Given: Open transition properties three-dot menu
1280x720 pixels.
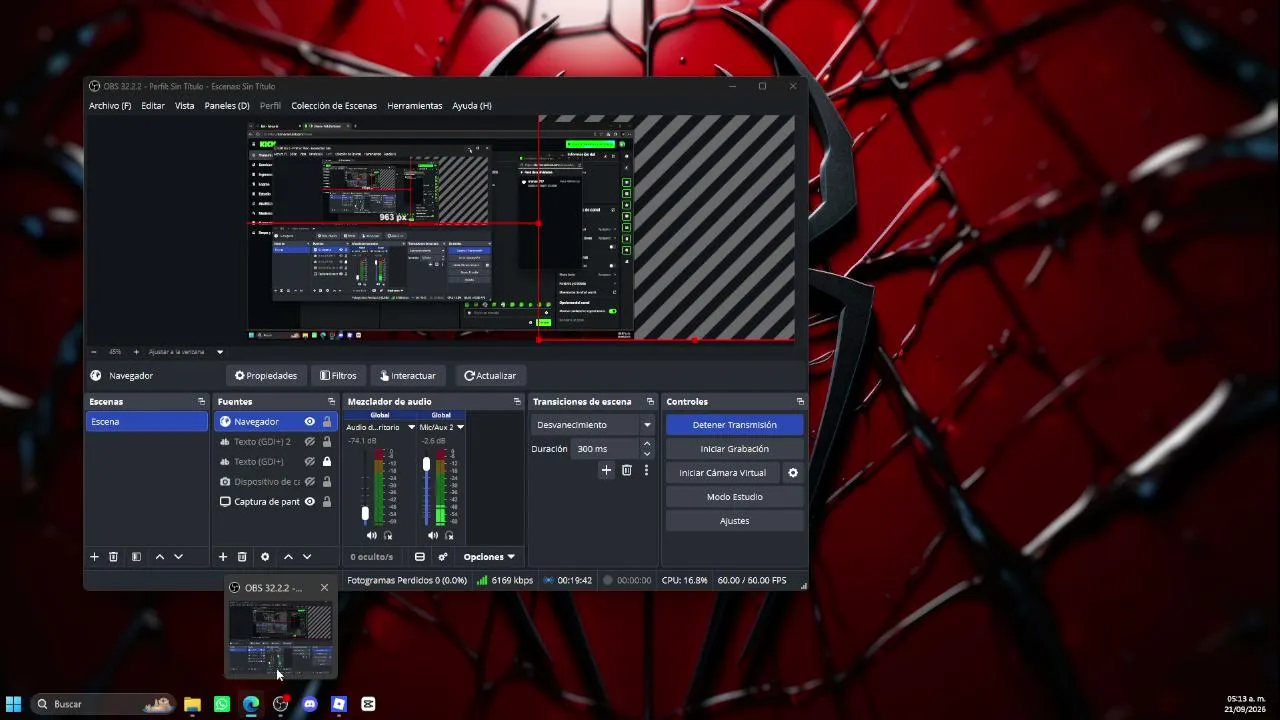Looking at the screenshot, I should pos(646,470).
